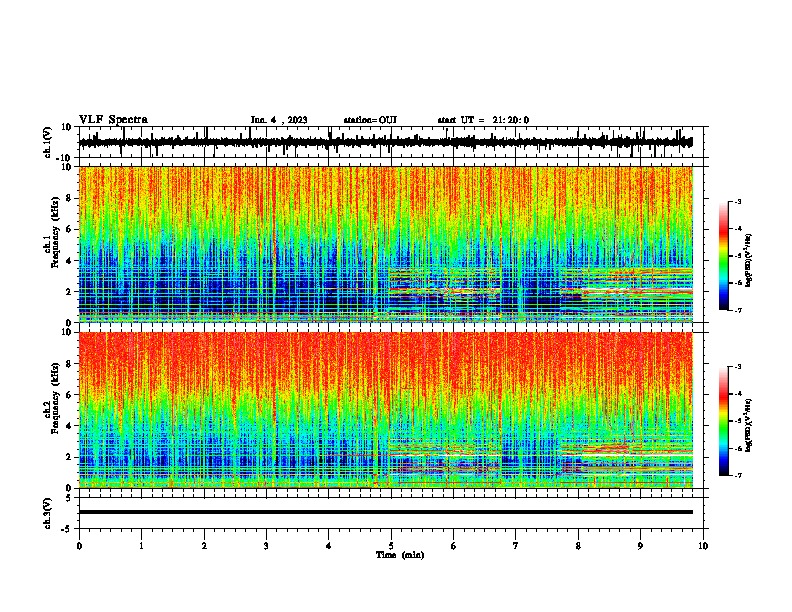
Task: Click time axis tick label 3
Action: (x=266, y=546)
